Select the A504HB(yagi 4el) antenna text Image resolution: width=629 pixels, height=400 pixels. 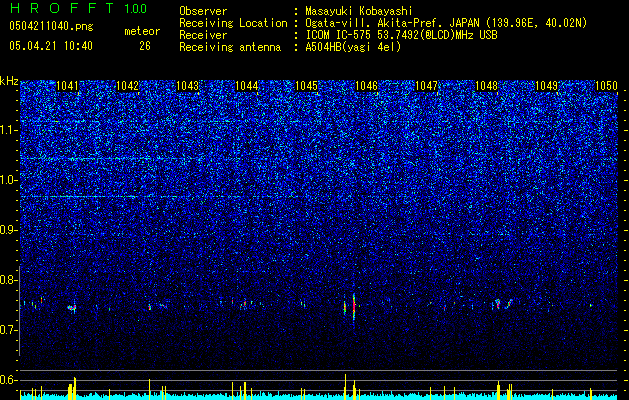(x=353, y=47)
